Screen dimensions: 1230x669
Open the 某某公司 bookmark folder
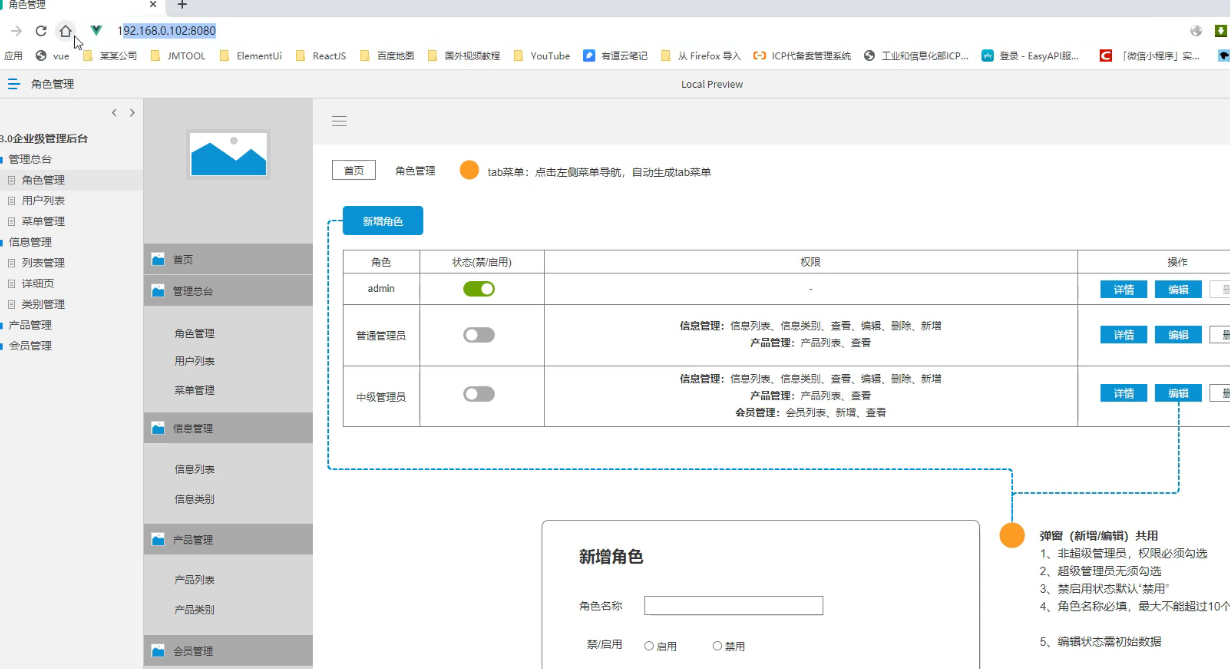[x=110, y=56]
